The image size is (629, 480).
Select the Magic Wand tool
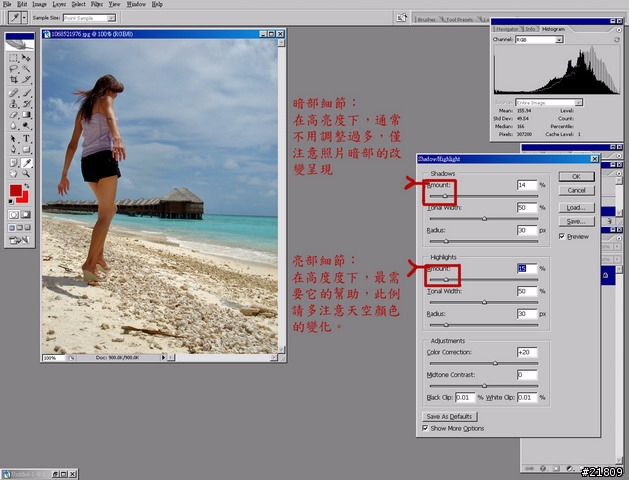coord(26,69)
